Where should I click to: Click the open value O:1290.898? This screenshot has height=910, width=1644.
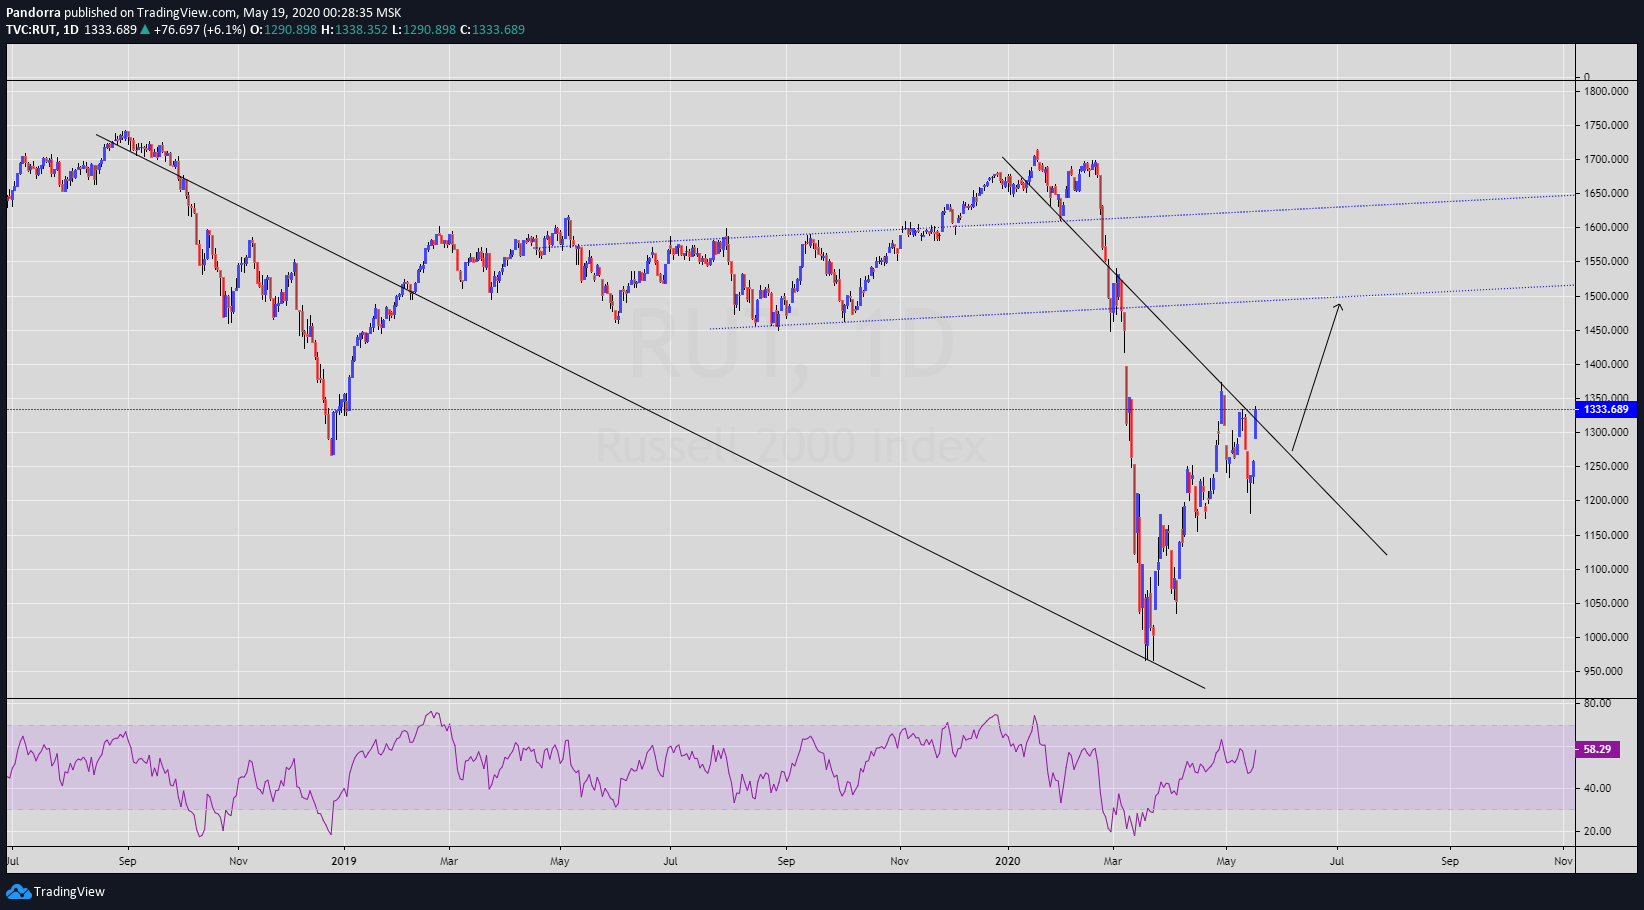283,30
